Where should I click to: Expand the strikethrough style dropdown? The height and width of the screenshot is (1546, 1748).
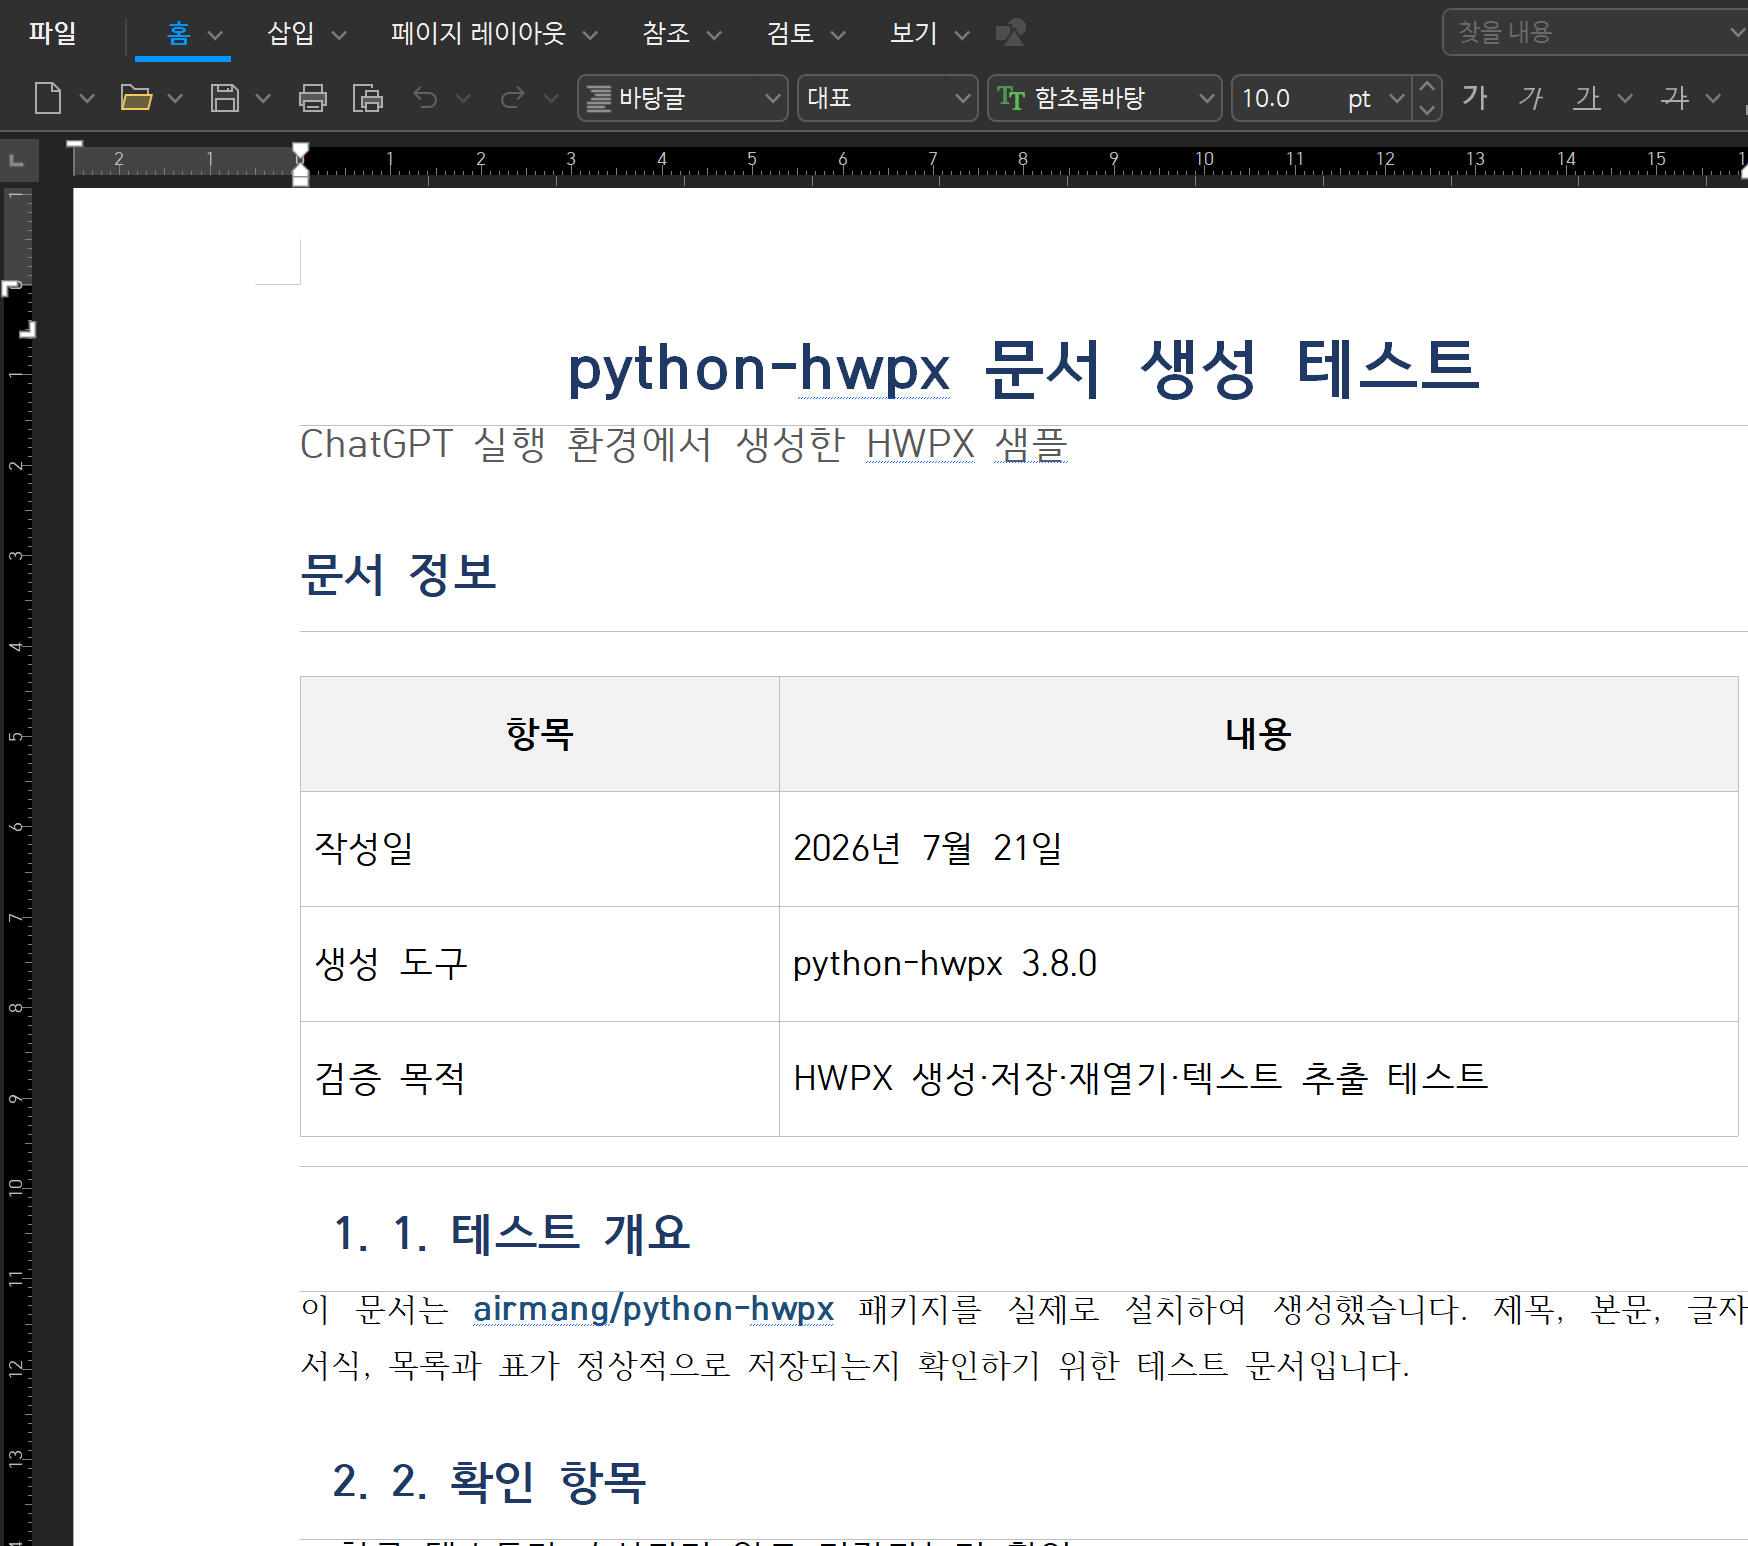pos(1714,98)
